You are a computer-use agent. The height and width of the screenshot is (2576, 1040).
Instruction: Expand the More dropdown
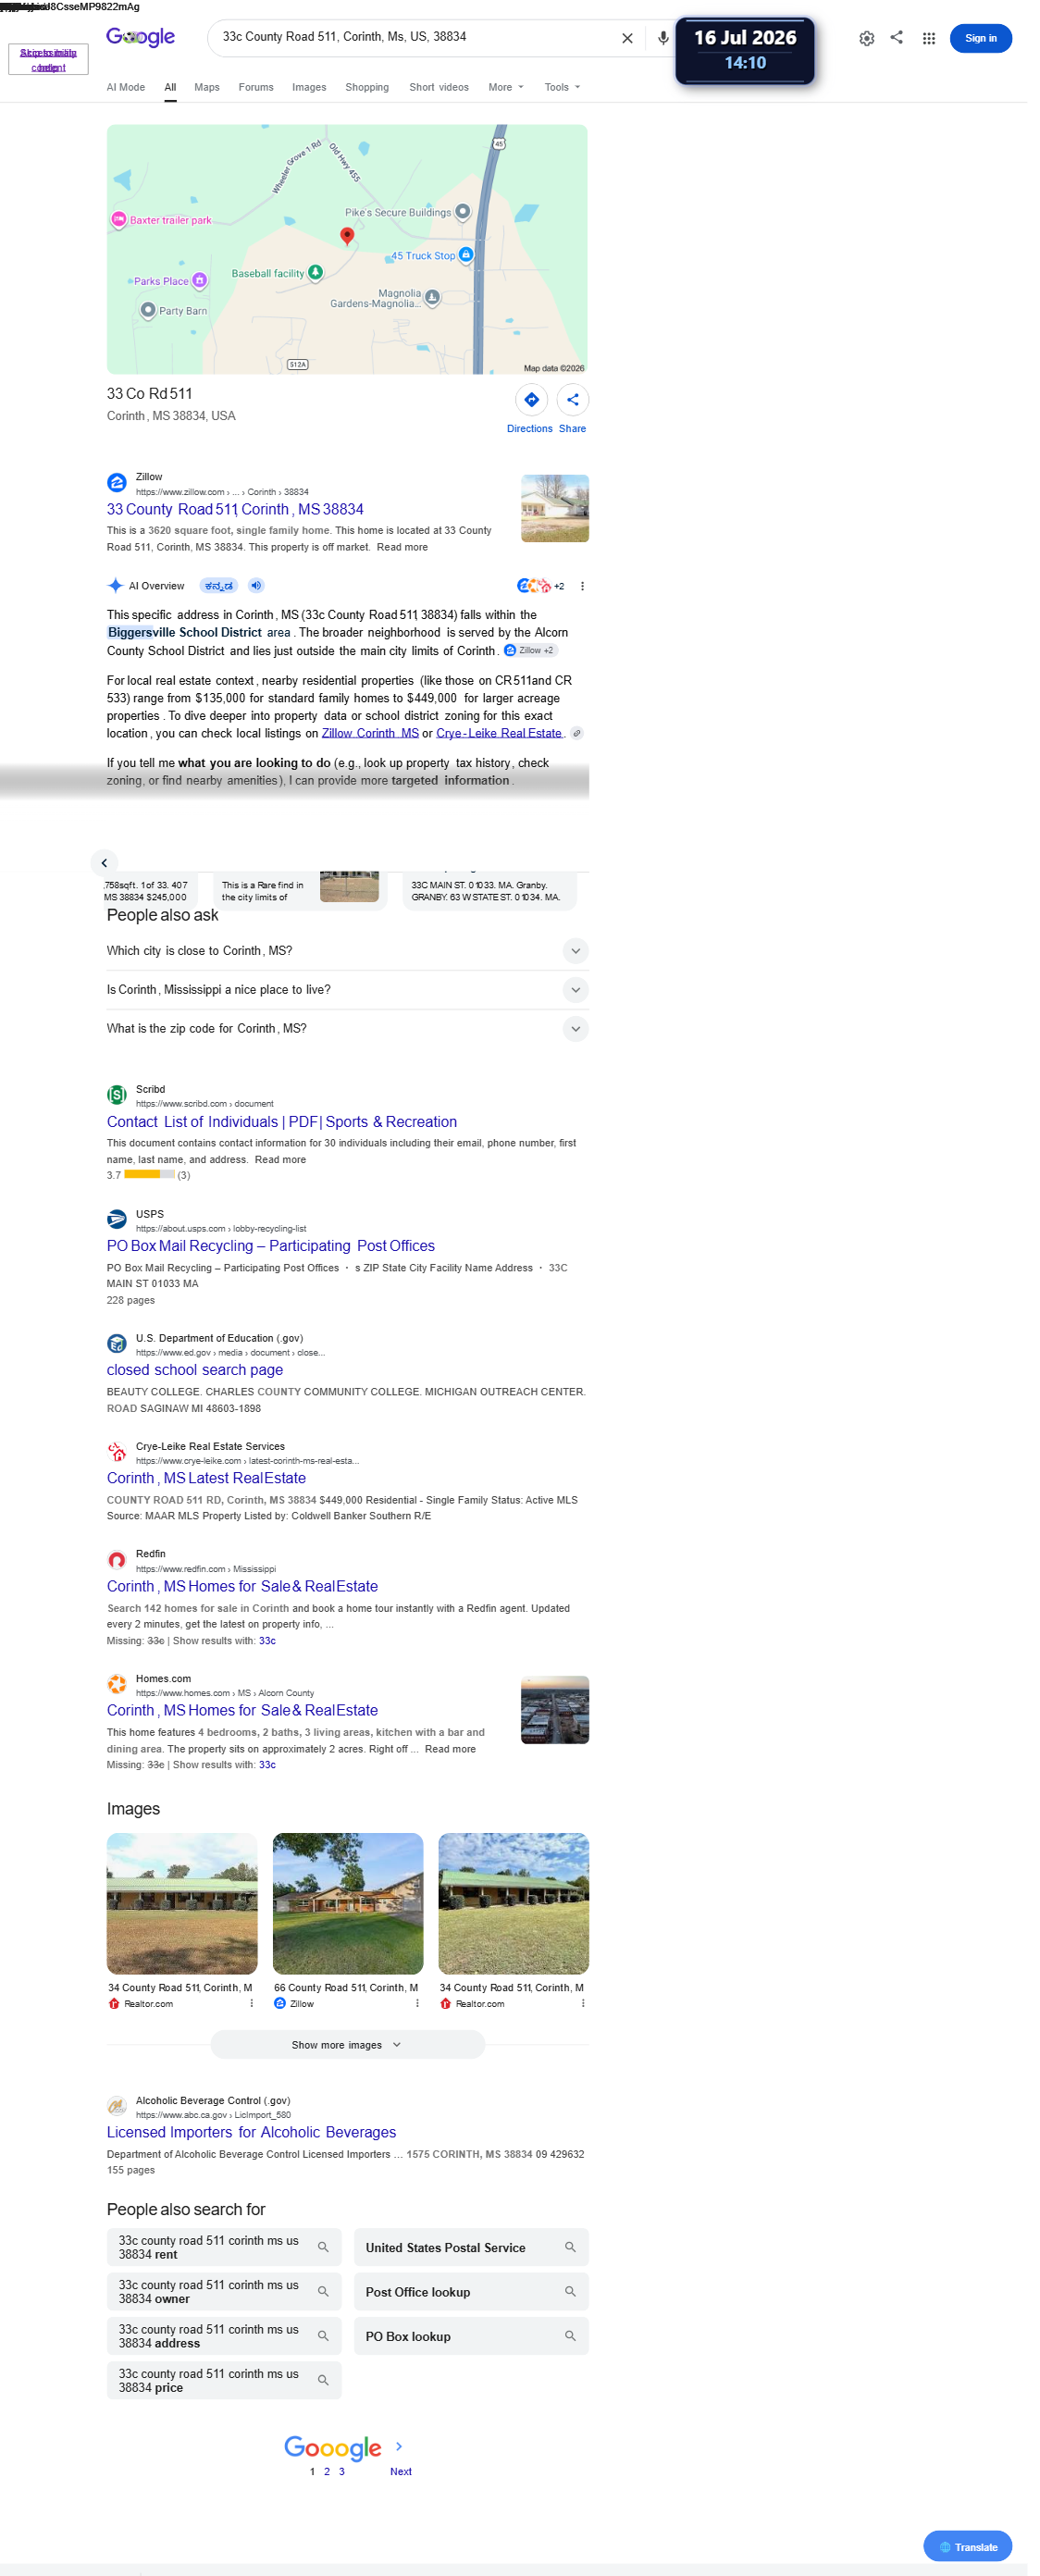pyautogui.click(x=506, y=87)
